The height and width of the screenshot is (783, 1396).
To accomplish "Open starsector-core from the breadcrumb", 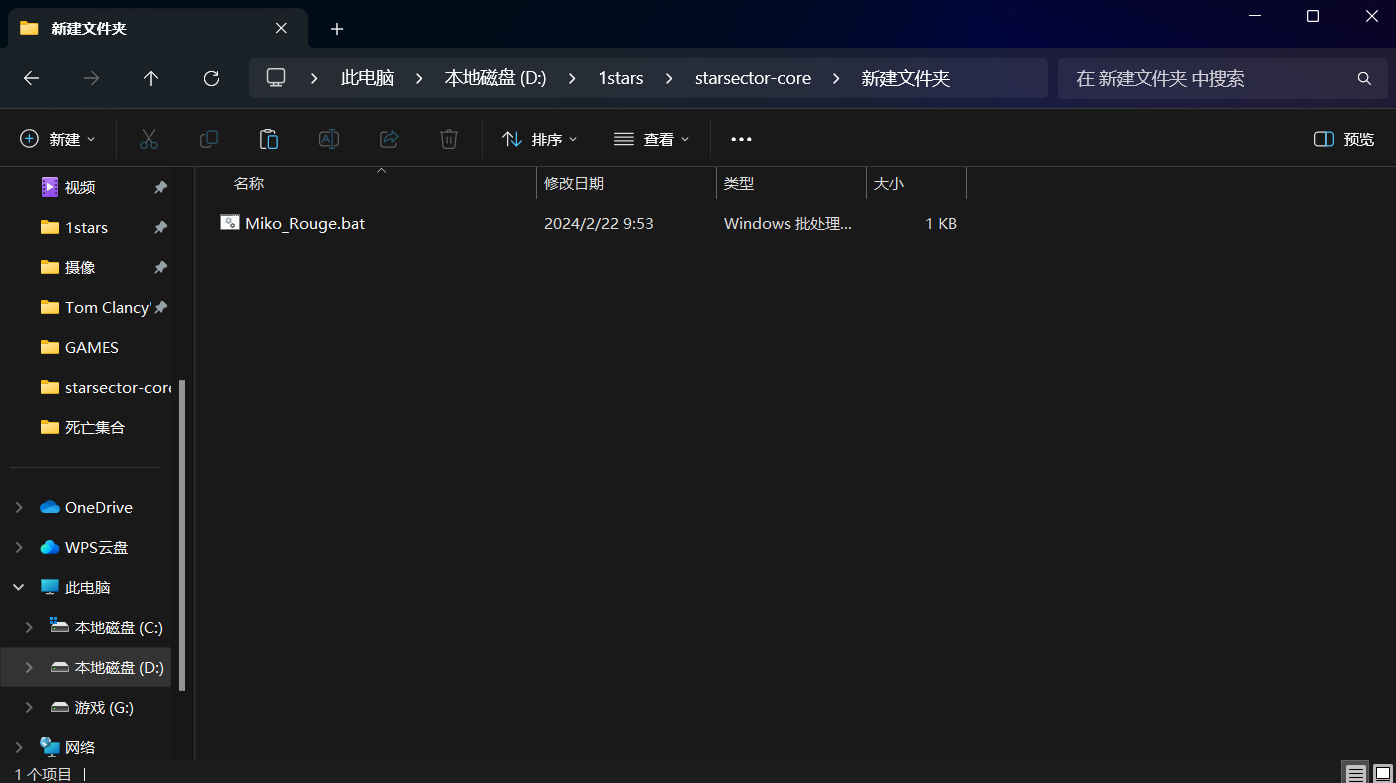I will pyautogui.click(x=753, y=78).
